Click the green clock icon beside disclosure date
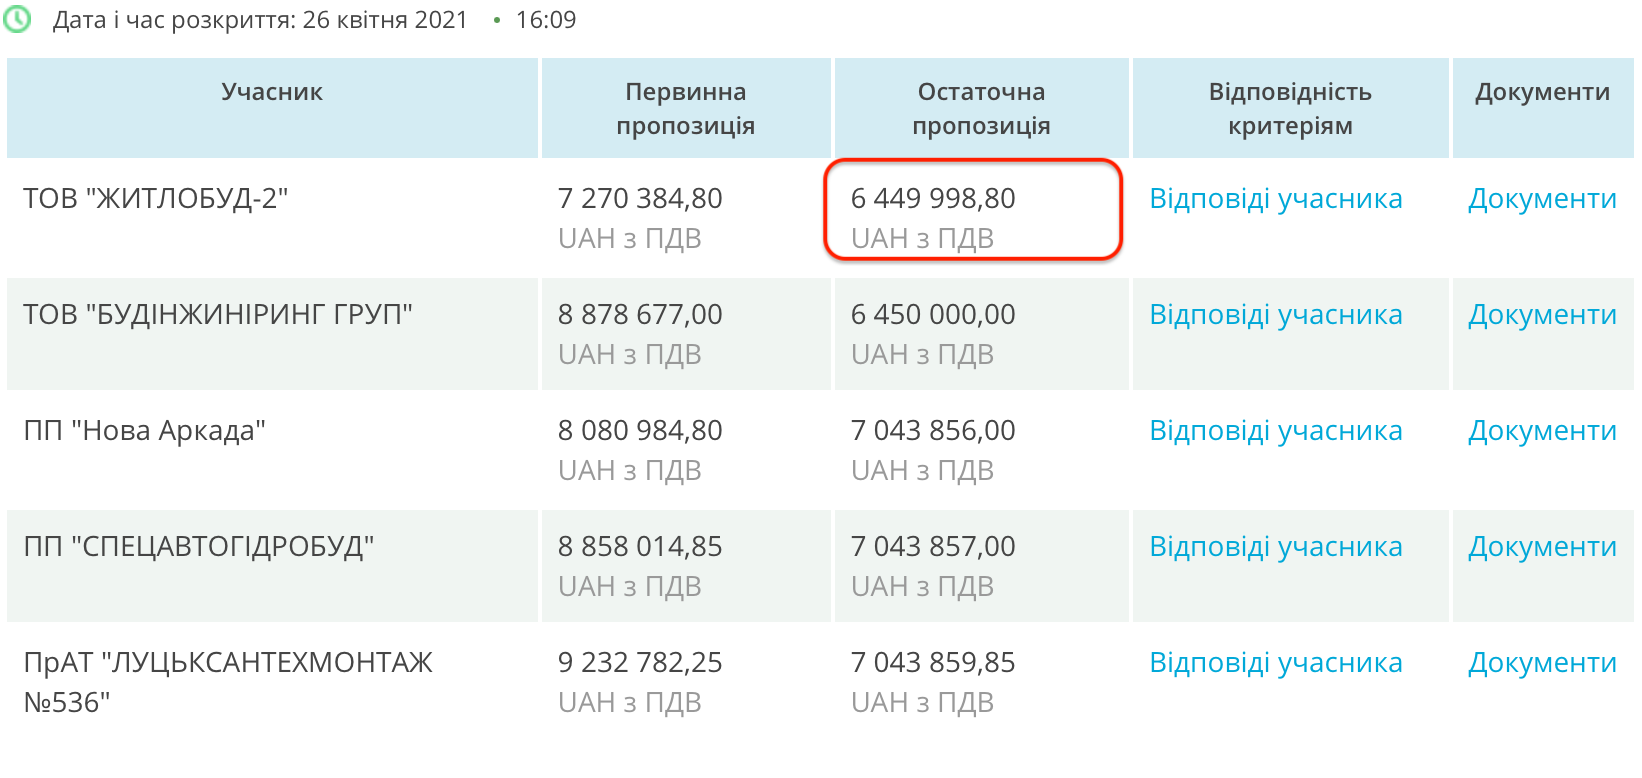 [18, 19]
